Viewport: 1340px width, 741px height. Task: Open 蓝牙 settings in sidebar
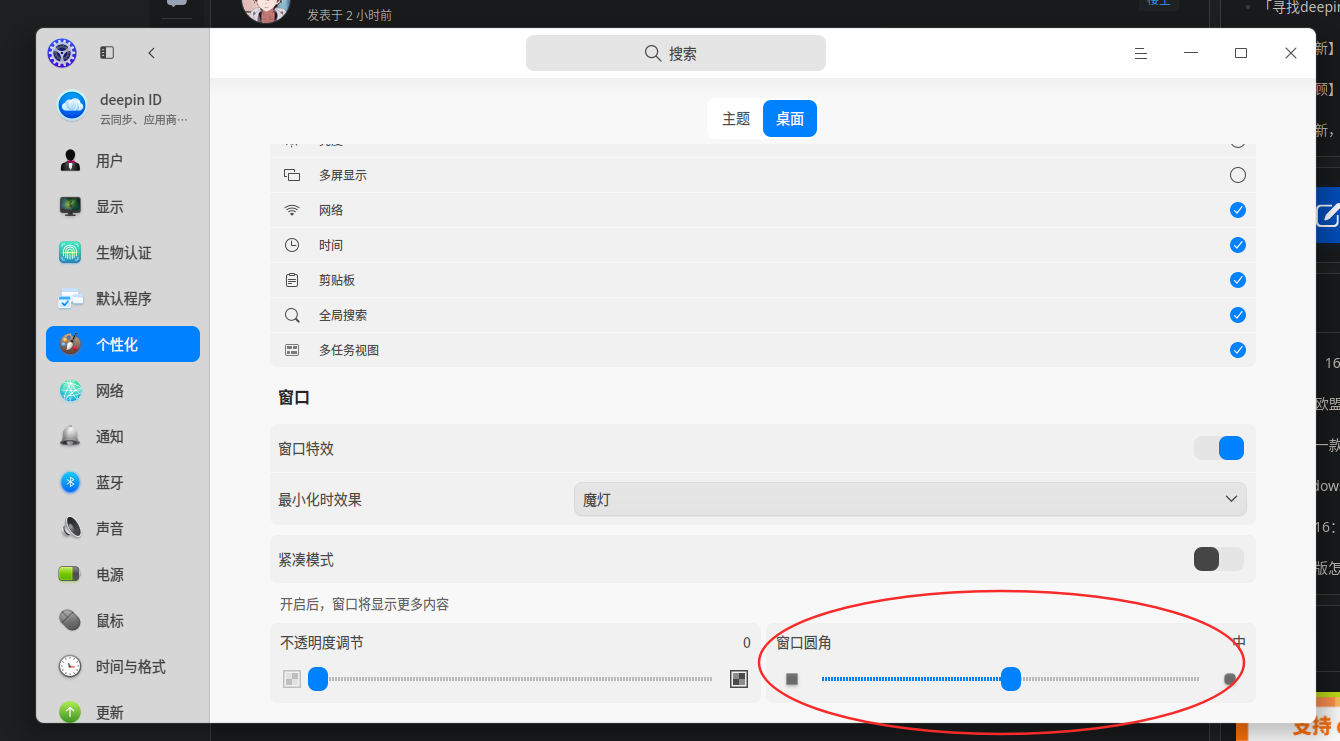pyautogui.click(x=123, y=483)
